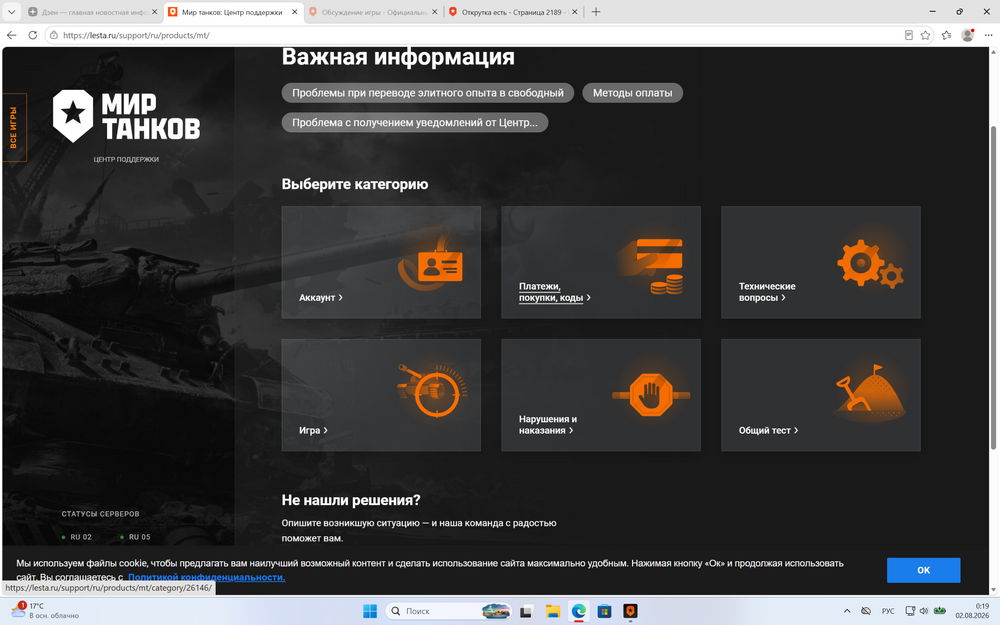Click the network icon in system tray
This screenshot has height=625, width=1000.
pos(910,611)
